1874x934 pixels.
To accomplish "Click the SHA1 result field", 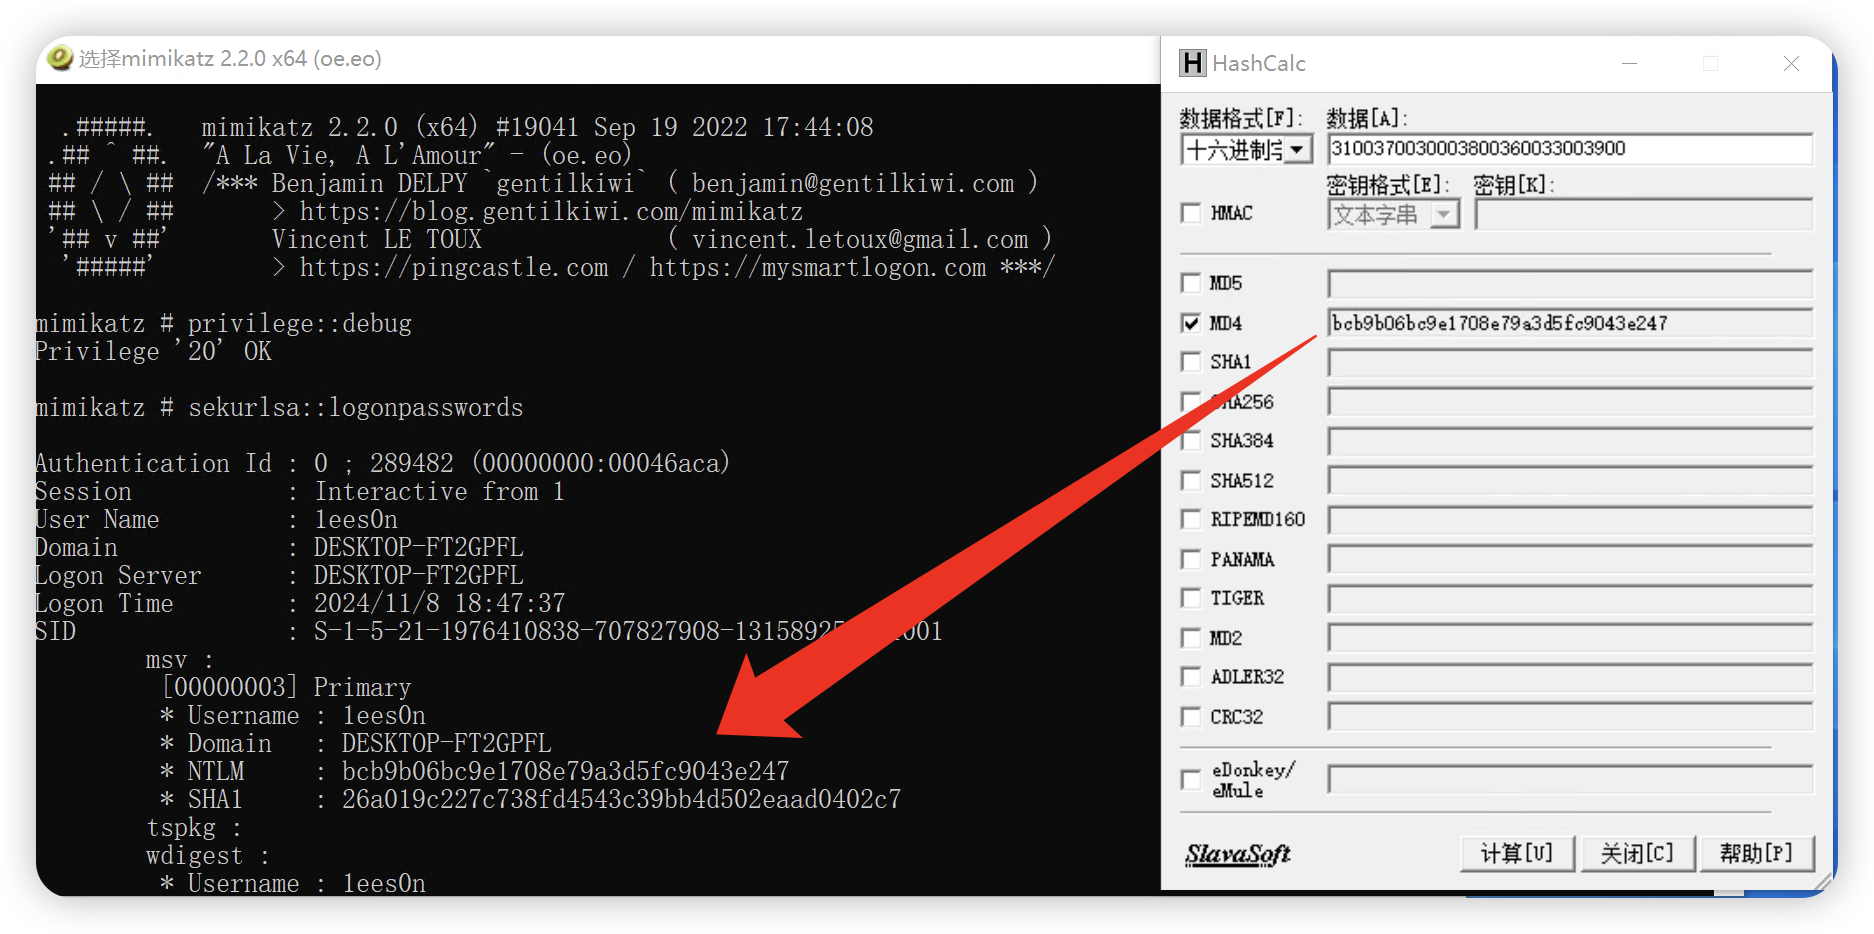I will coord(1570,362).
